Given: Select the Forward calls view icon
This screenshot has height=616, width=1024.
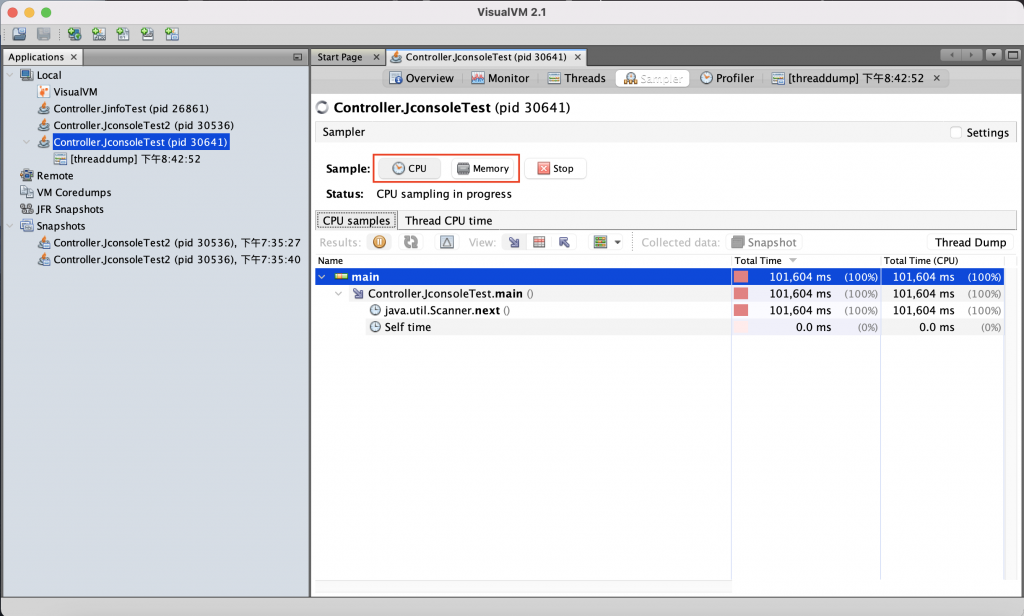Looking at the screenshot, I should (x=515, y=242).
